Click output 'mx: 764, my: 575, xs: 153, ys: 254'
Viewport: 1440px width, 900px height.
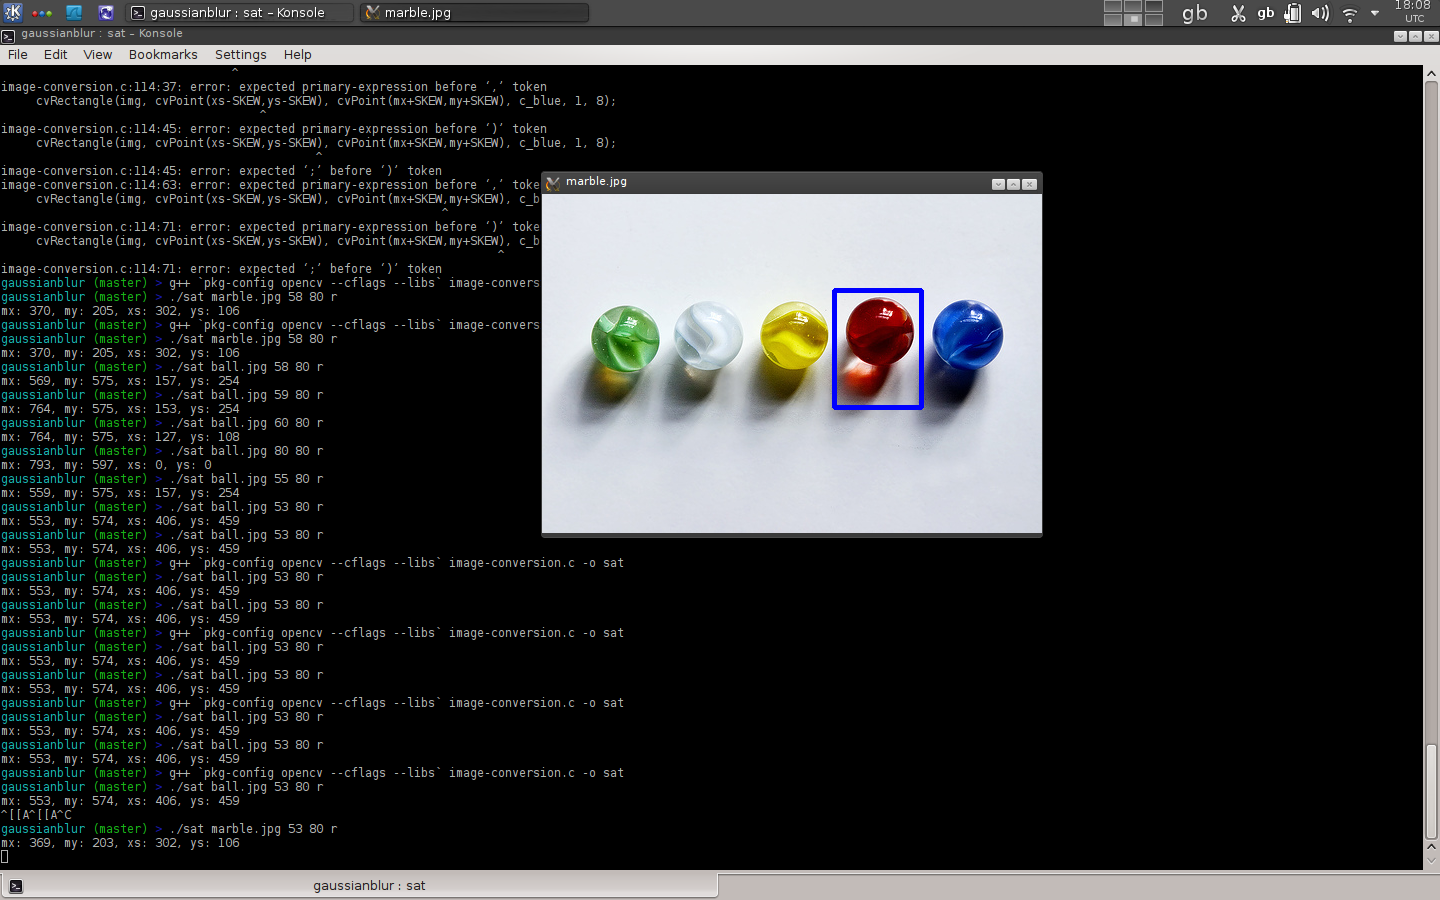tap(120, 409)
